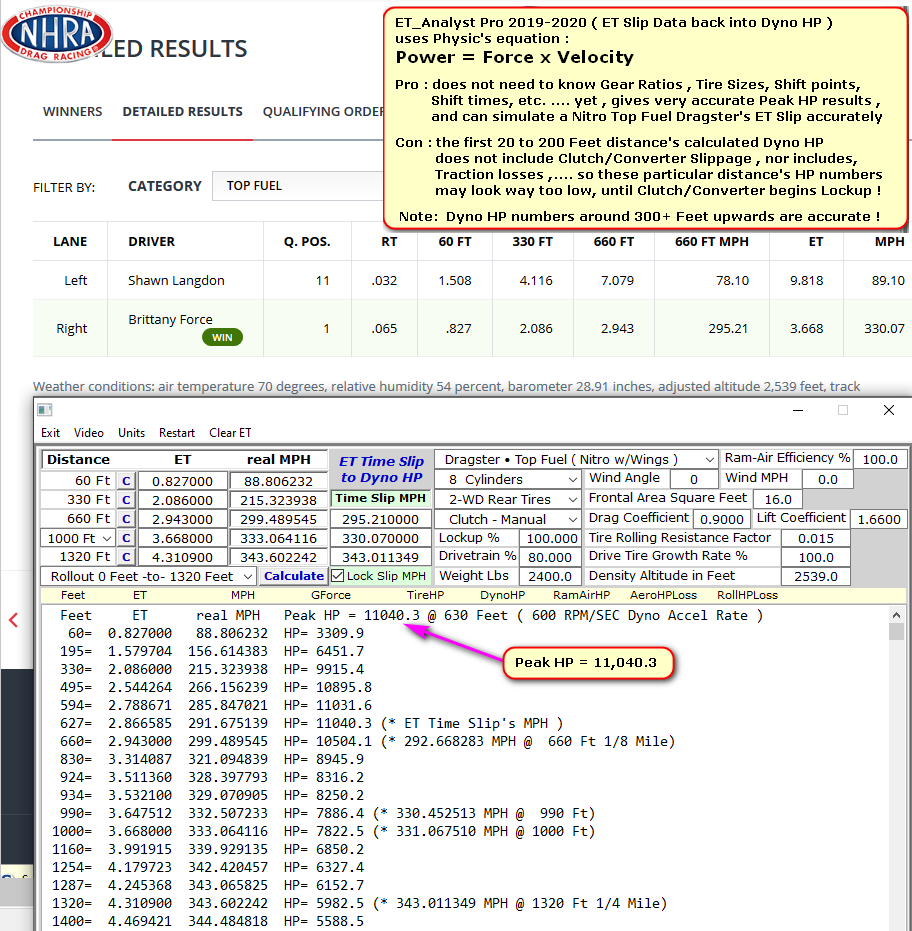This screenshot has height=931, width=912.
Task: Click the Density Altitude in Feet field
Action: click(816, 577)
